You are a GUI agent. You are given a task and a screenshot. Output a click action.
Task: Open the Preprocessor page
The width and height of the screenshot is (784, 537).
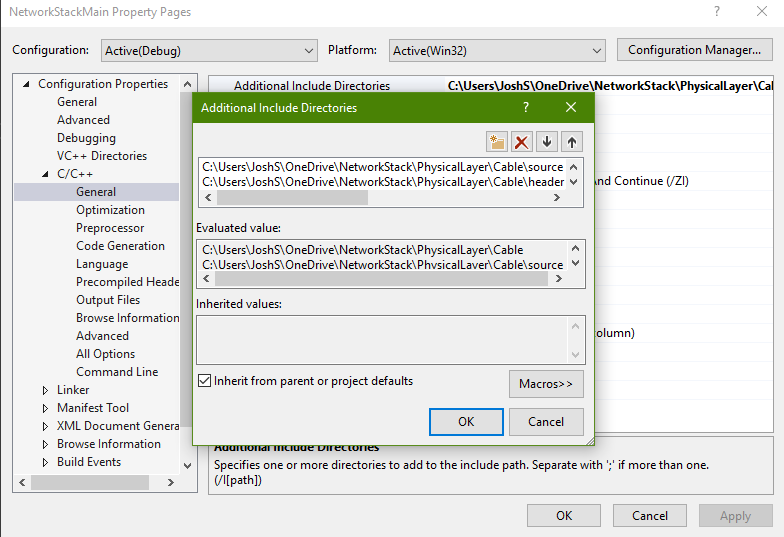click(x=110, y=228)
